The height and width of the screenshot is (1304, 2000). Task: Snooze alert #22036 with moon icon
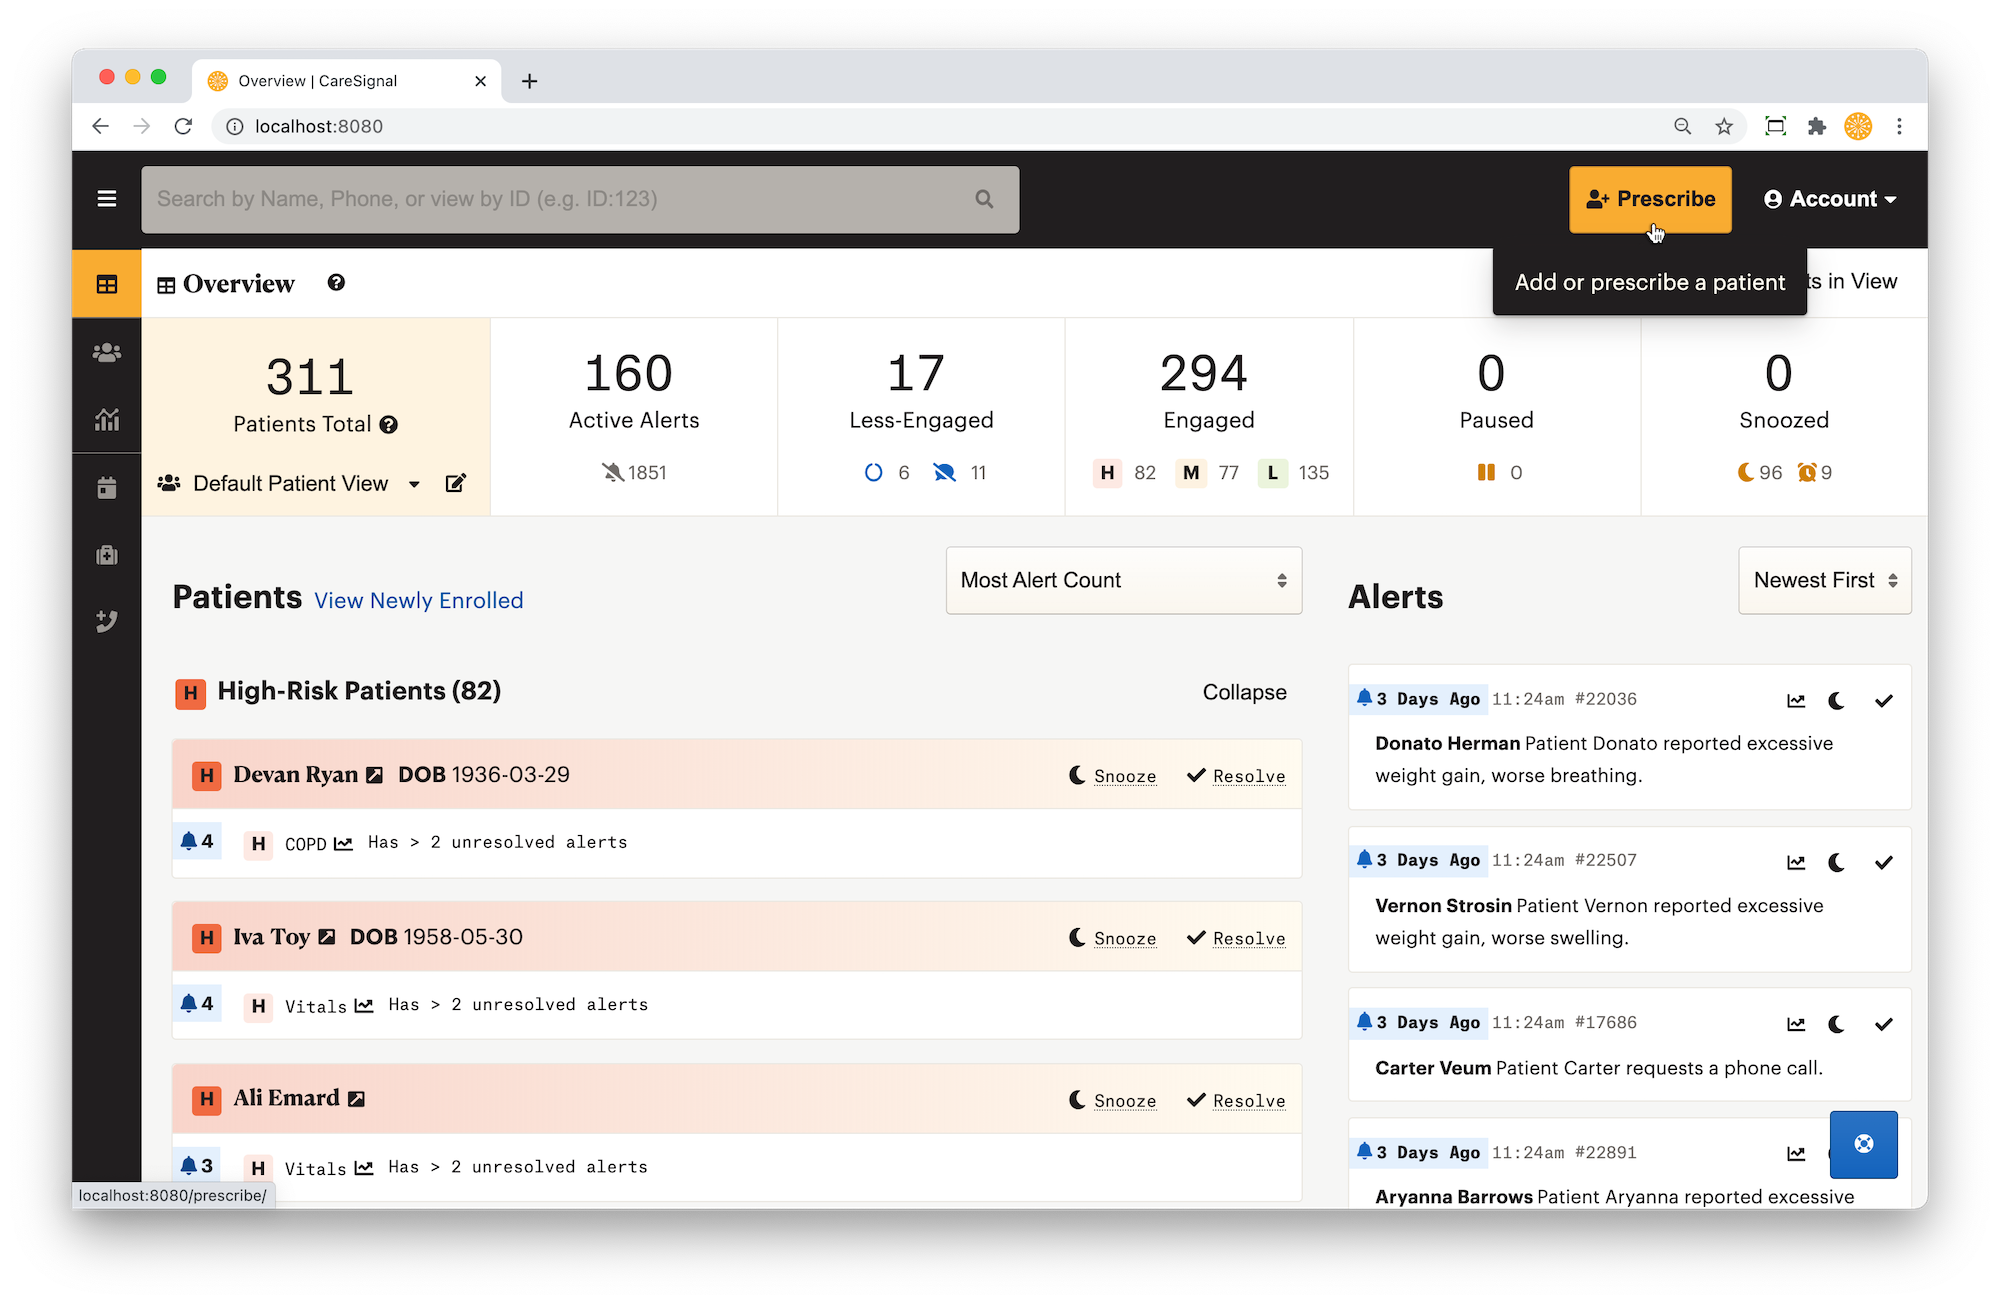(1836, 701)
